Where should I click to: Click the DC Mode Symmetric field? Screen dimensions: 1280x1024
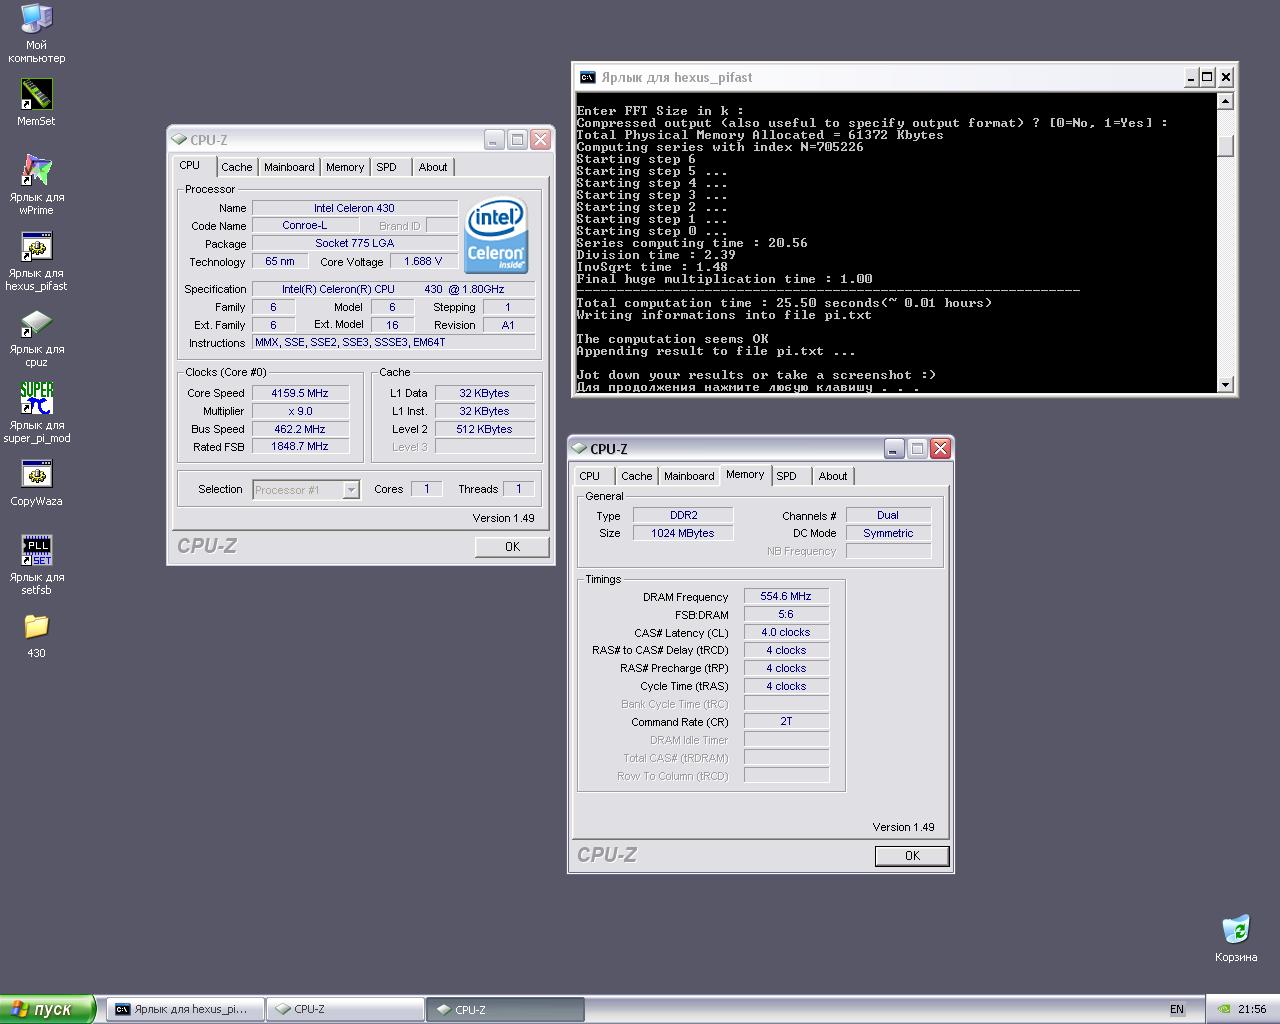pos(888,533)
